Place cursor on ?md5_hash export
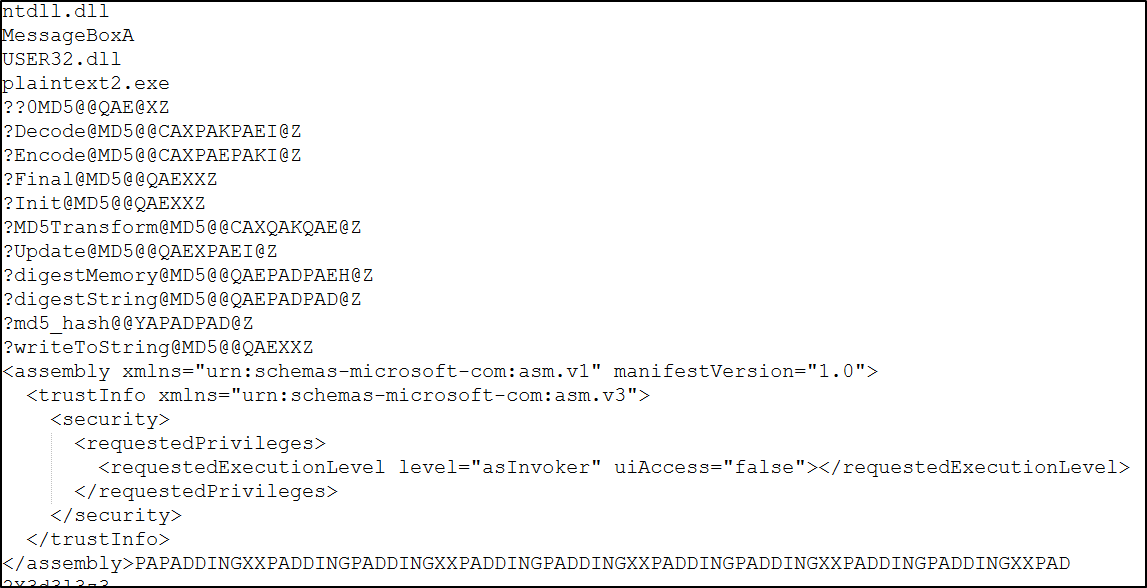 127,324
